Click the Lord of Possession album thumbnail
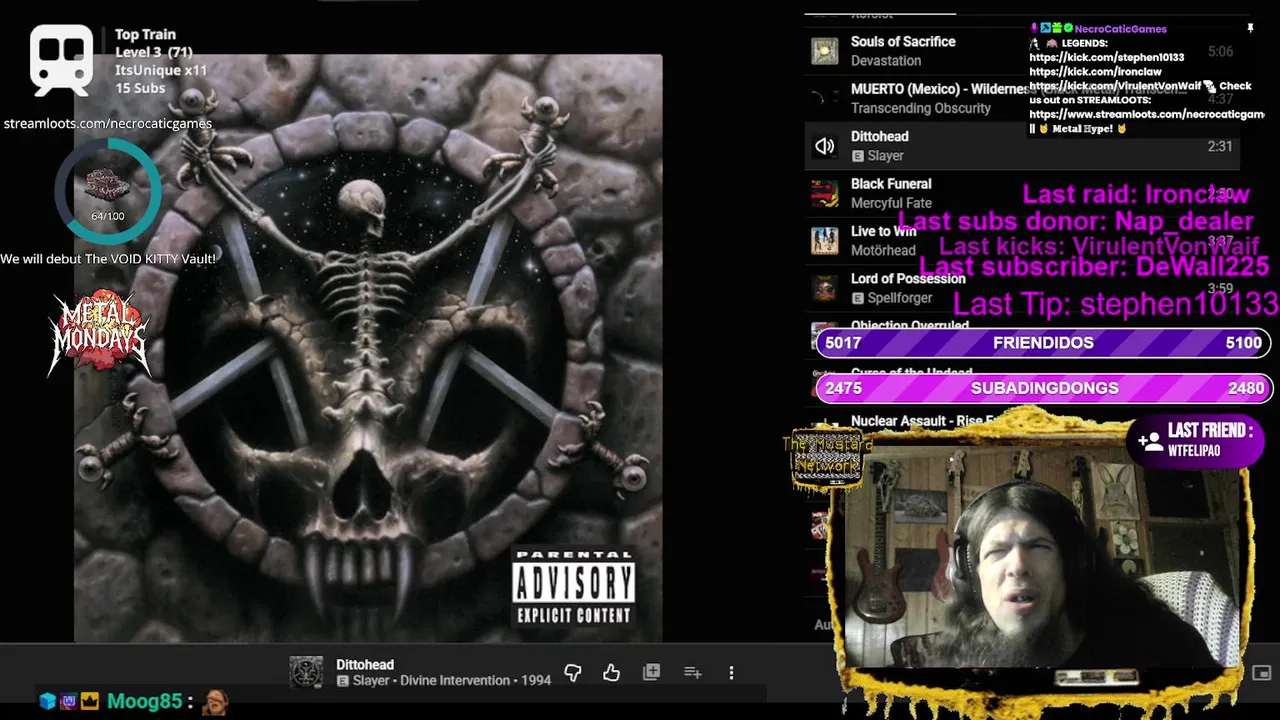 tap(825, 288)
